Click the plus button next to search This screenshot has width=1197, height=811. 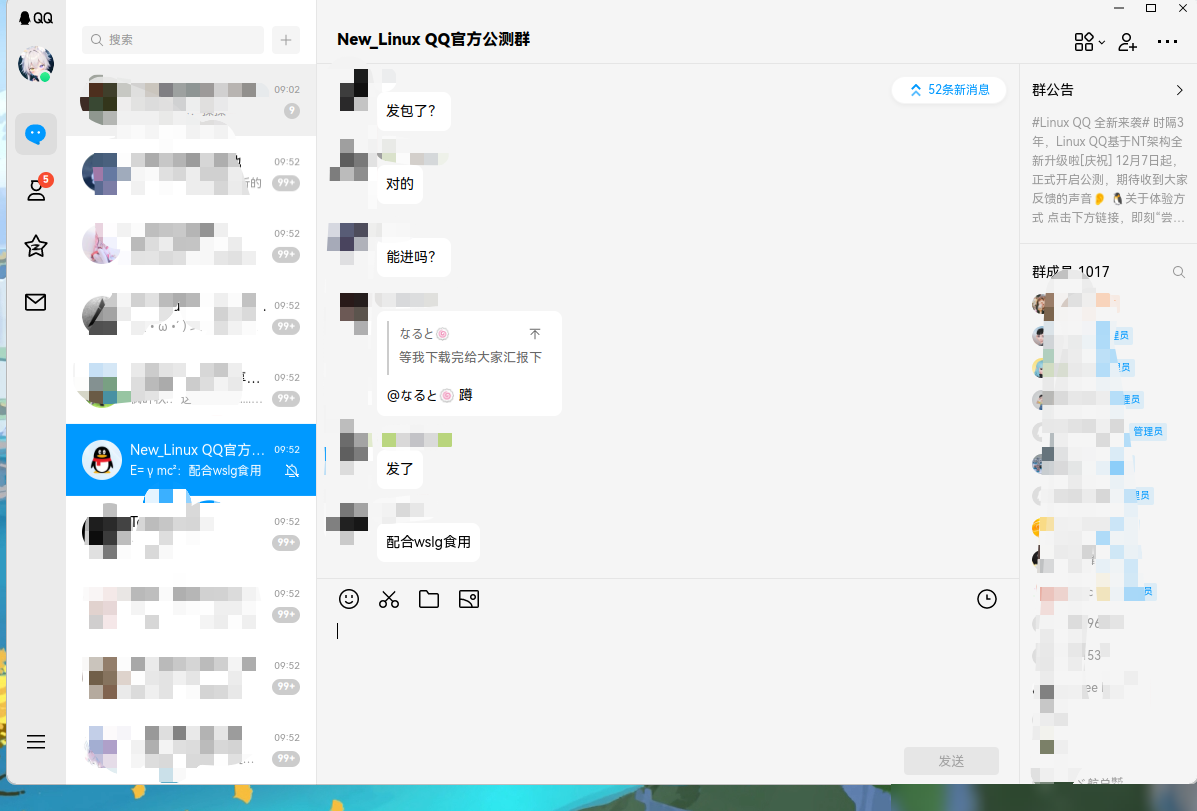click(x=286, y=40)
